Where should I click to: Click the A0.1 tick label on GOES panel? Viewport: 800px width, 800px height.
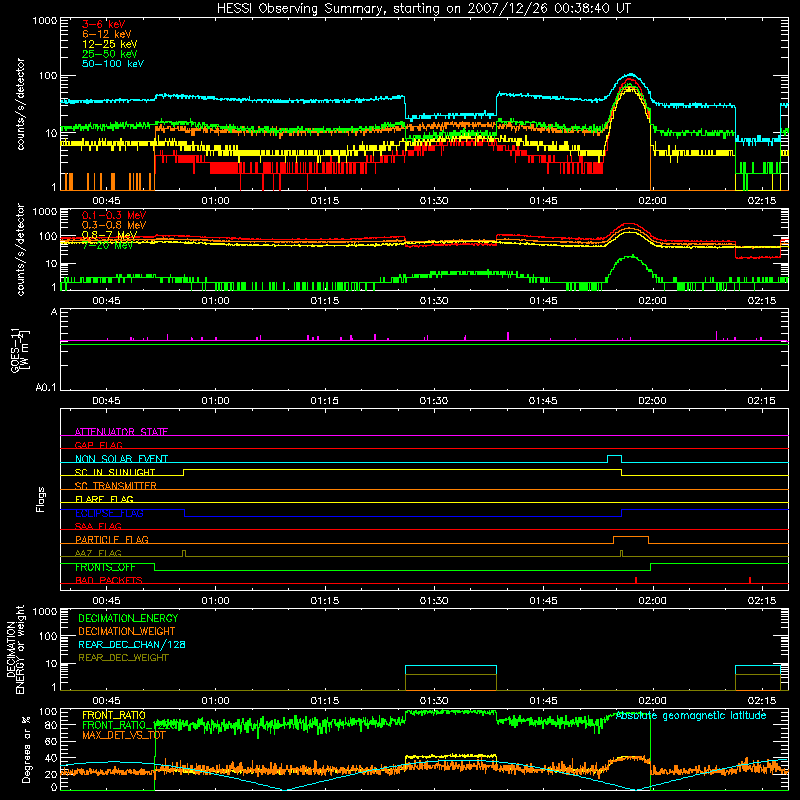point(46,388)
